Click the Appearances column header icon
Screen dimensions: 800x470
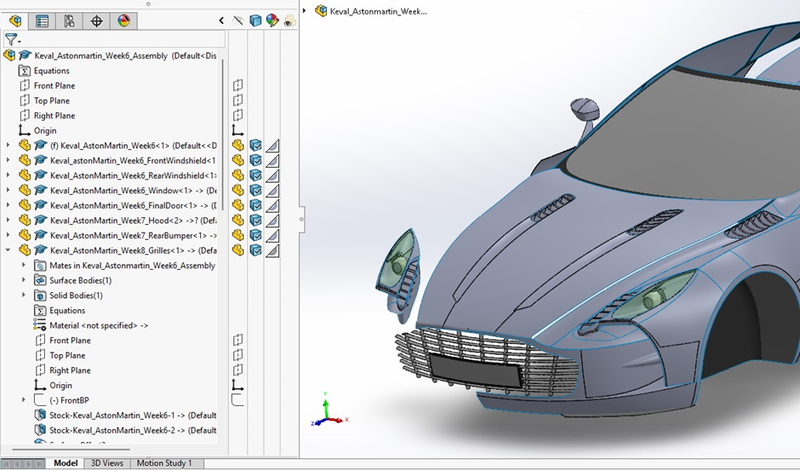(272, 20)
